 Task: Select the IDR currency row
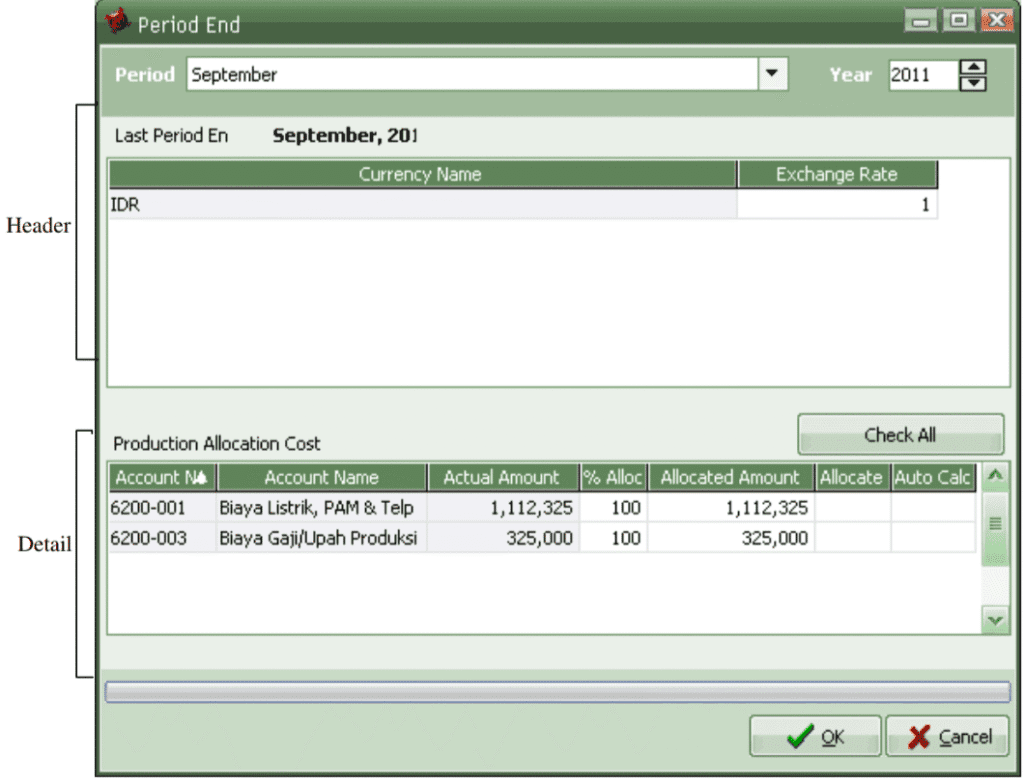click(x=422, y=205)
